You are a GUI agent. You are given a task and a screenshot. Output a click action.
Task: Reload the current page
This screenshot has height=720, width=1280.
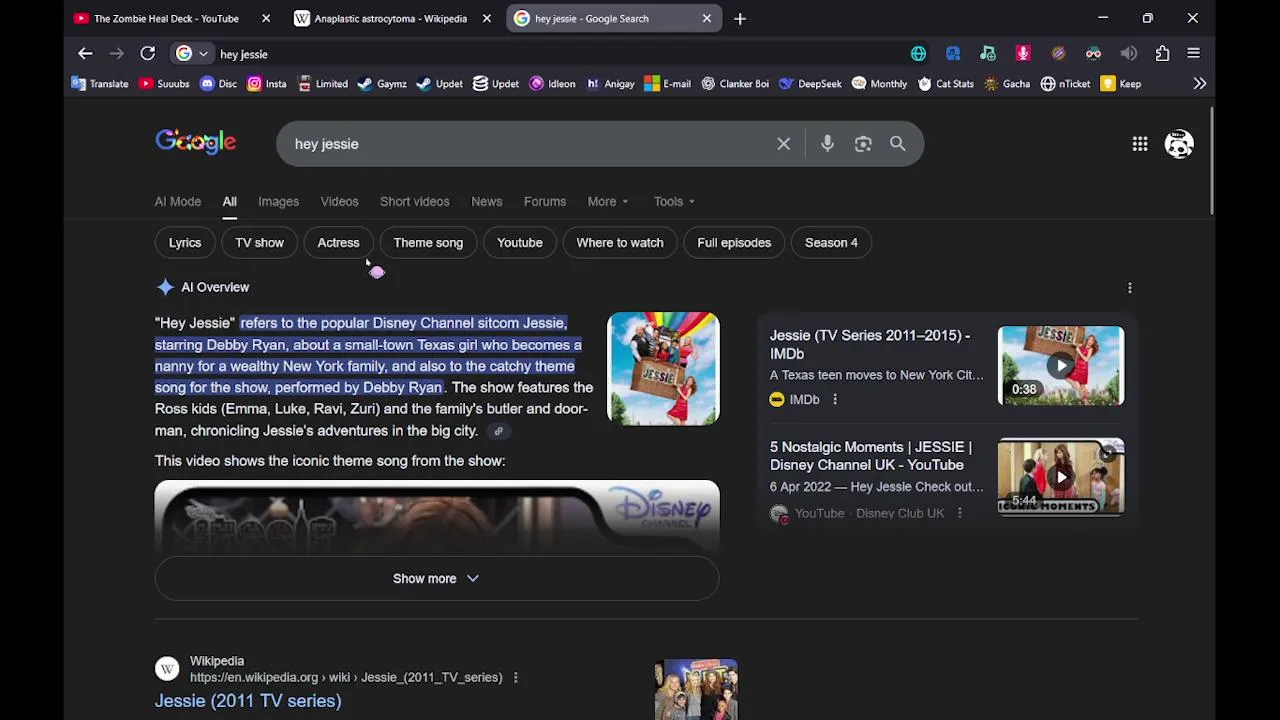[x=147, y=54]
